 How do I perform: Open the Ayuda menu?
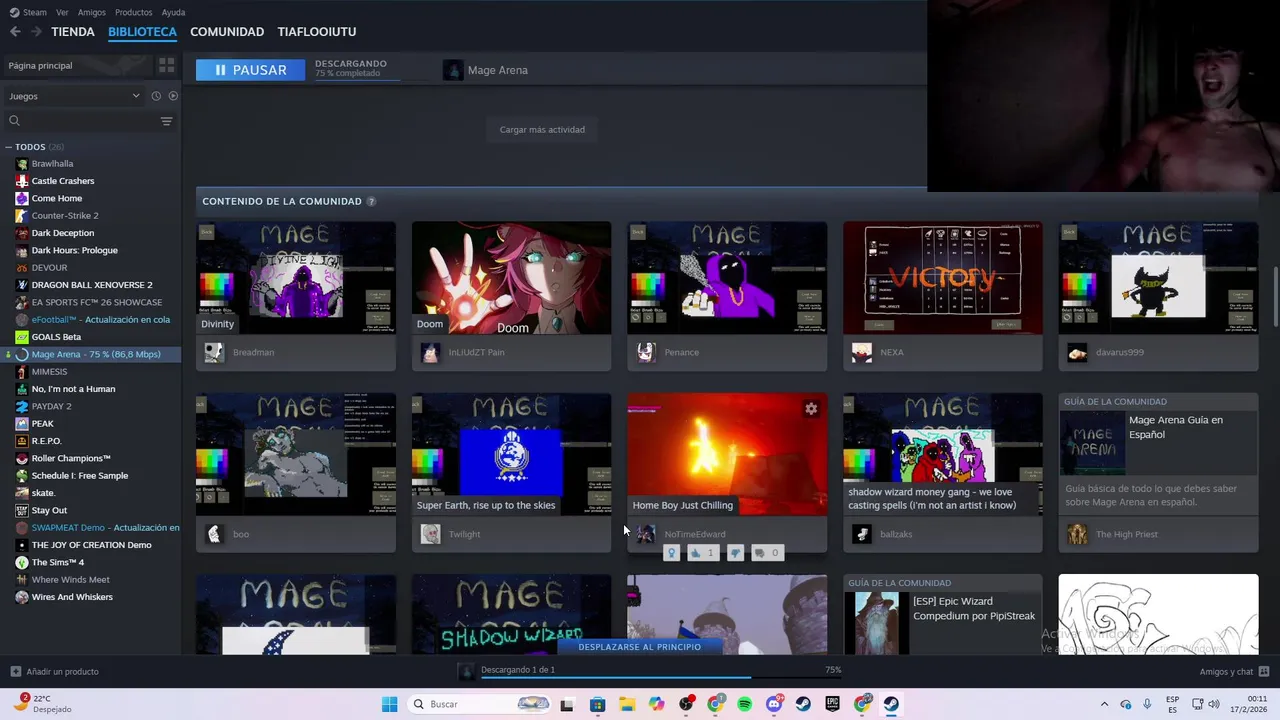tap(174, 12)
